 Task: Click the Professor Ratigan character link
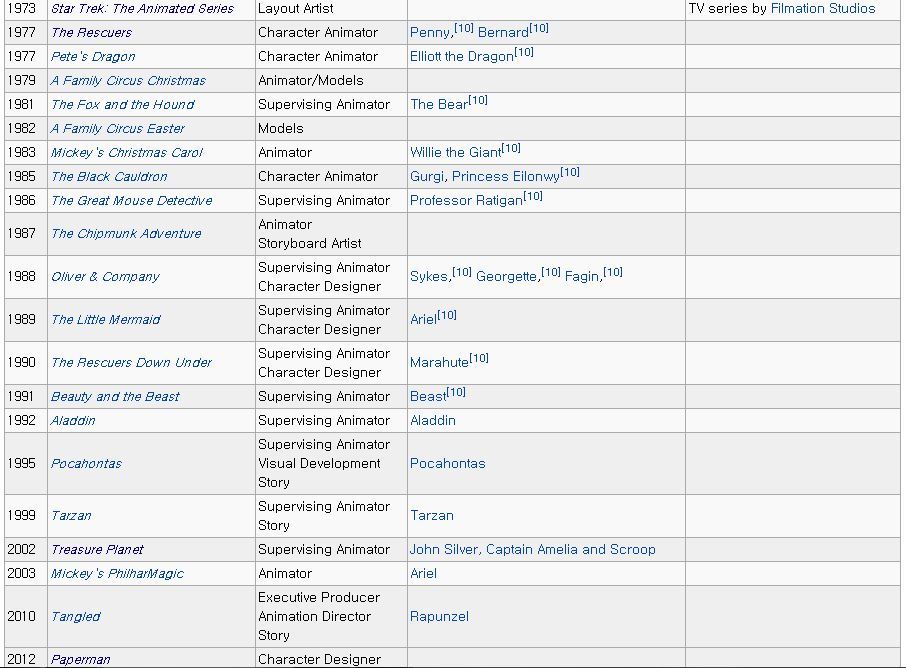[466, 201]
